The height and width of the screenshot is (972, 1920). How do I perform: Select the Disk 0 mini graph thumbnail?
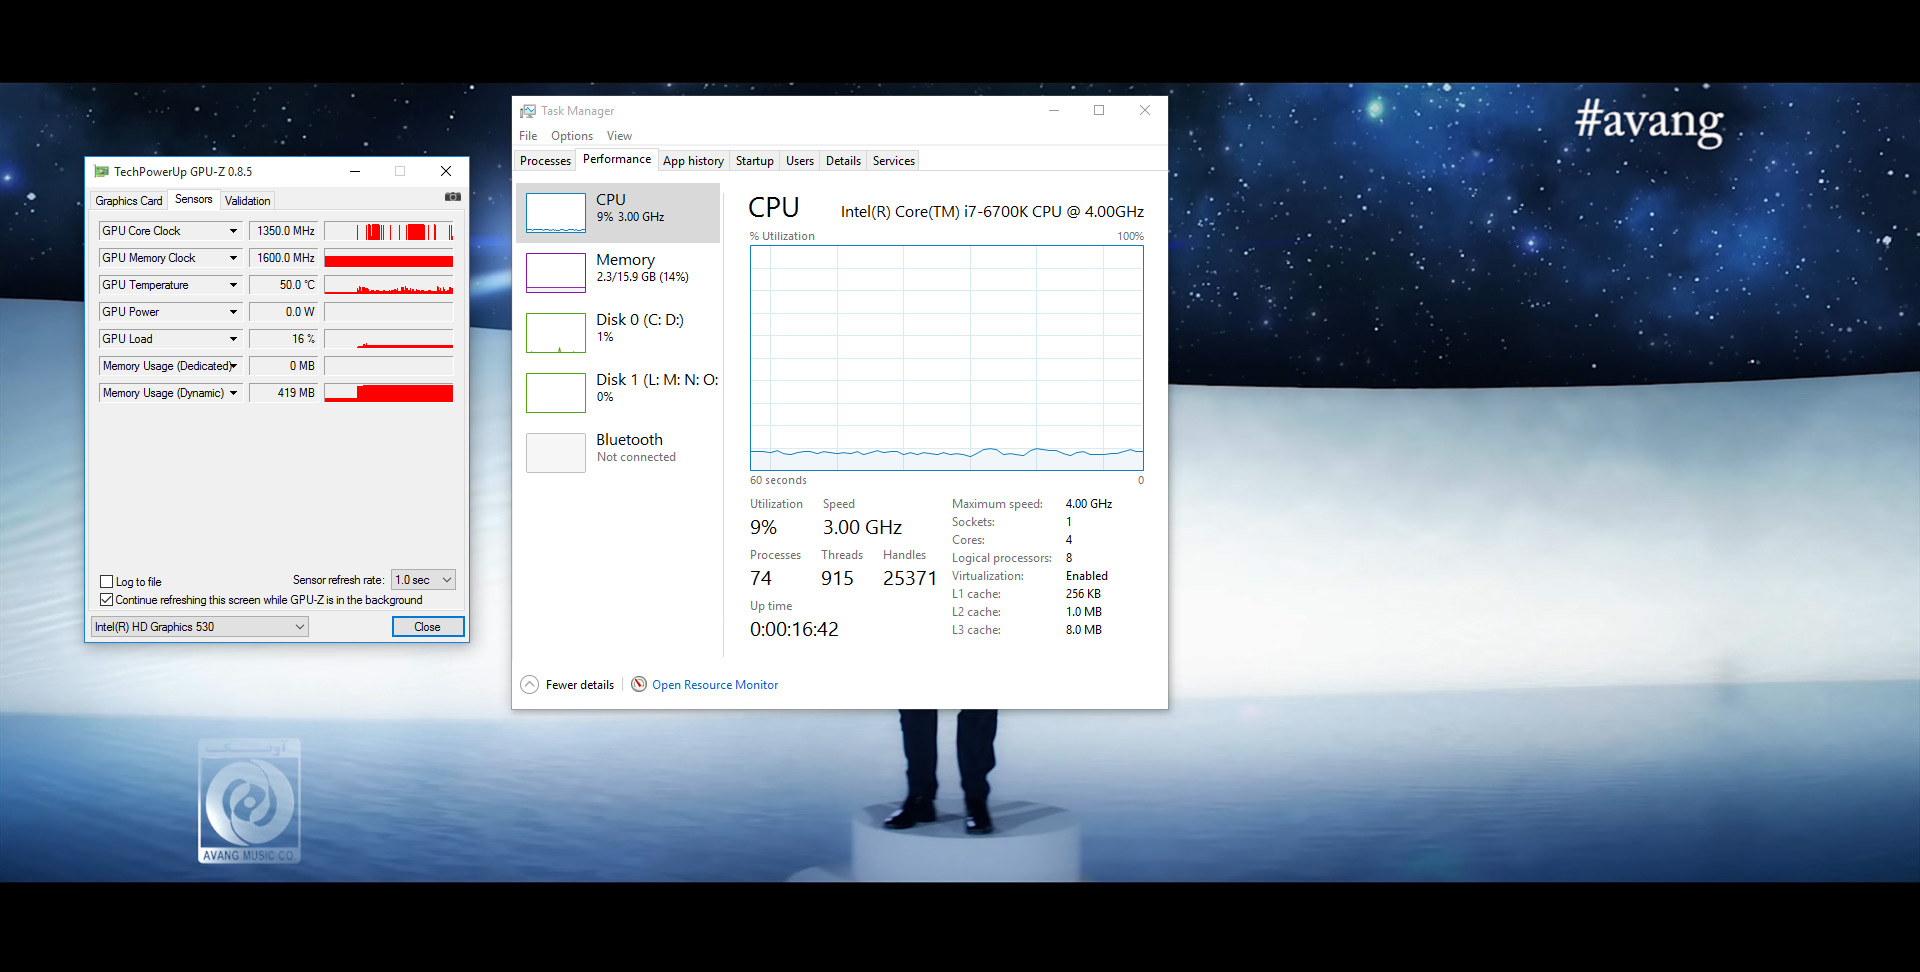556,333
